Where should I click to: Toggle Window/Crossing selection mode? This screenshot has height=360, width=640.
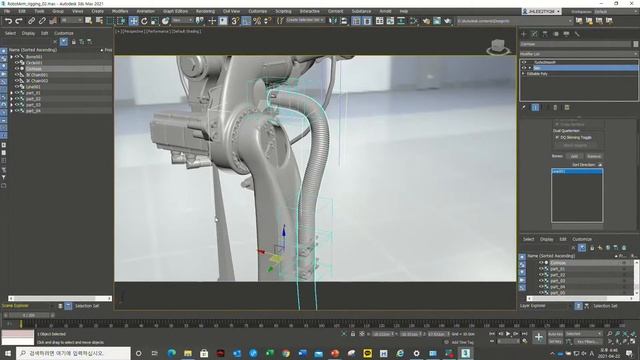[121, 21]
